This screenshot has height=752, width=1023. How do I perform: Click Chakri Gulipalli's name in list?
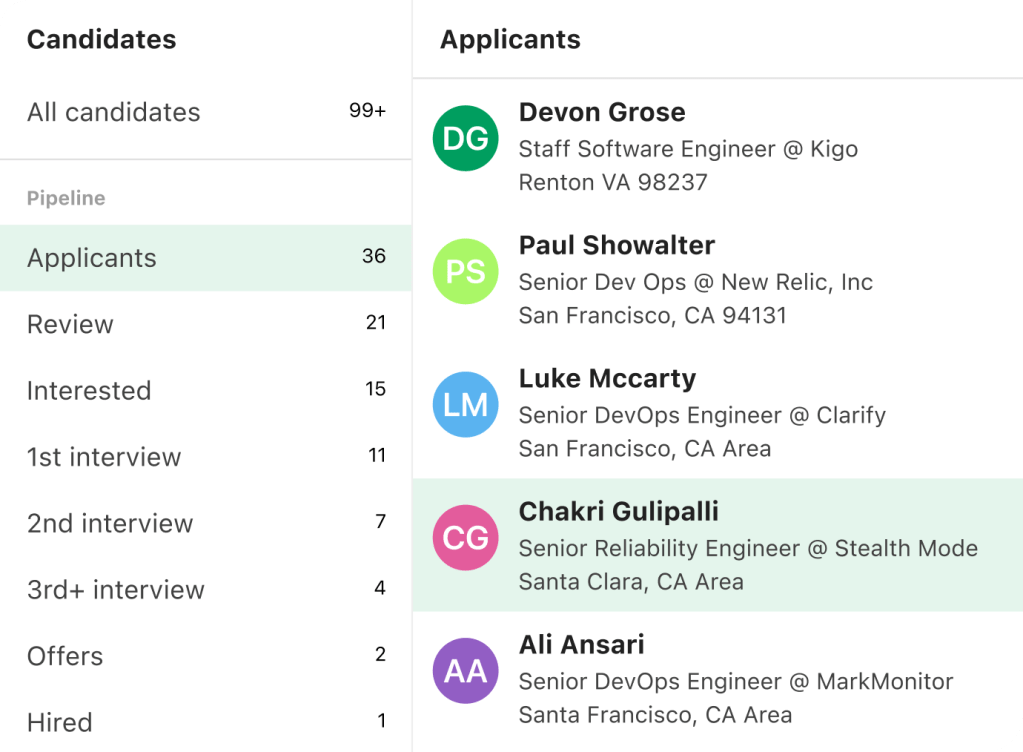pos(619,511)
